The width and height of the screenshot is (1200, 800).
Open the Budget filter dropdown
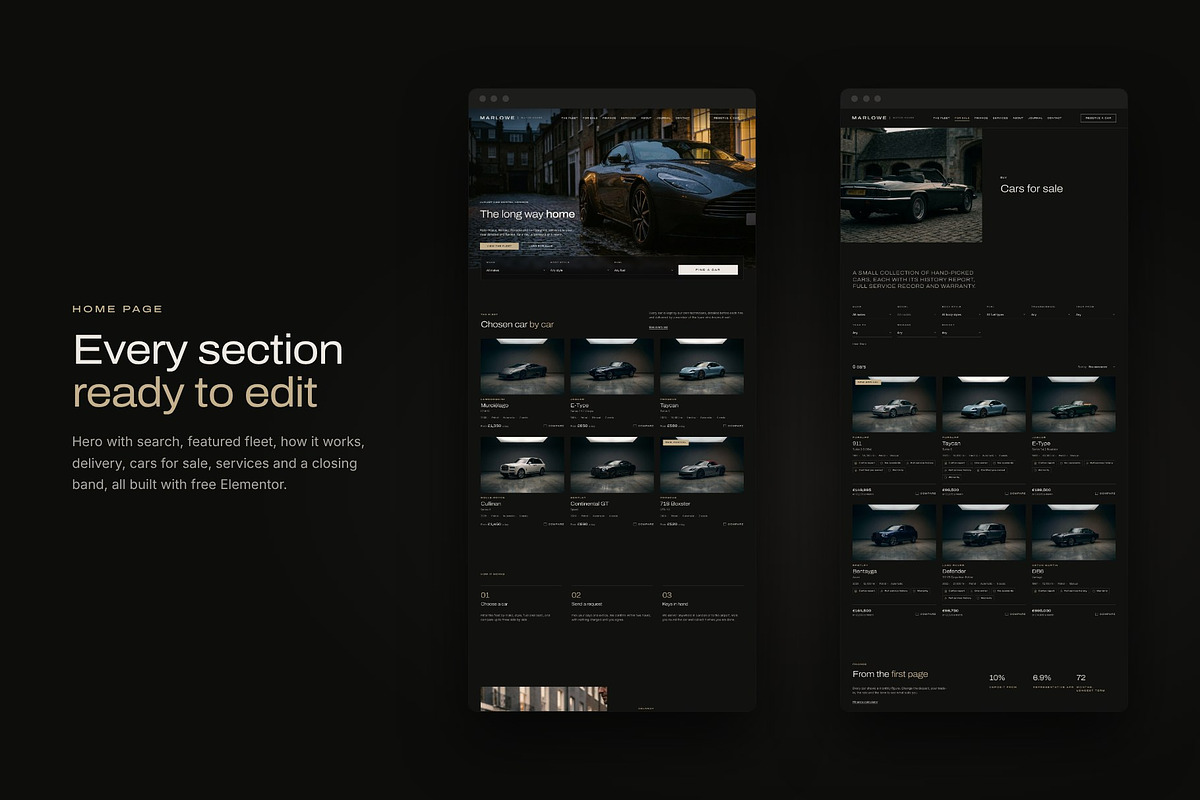tap(961, 333)
